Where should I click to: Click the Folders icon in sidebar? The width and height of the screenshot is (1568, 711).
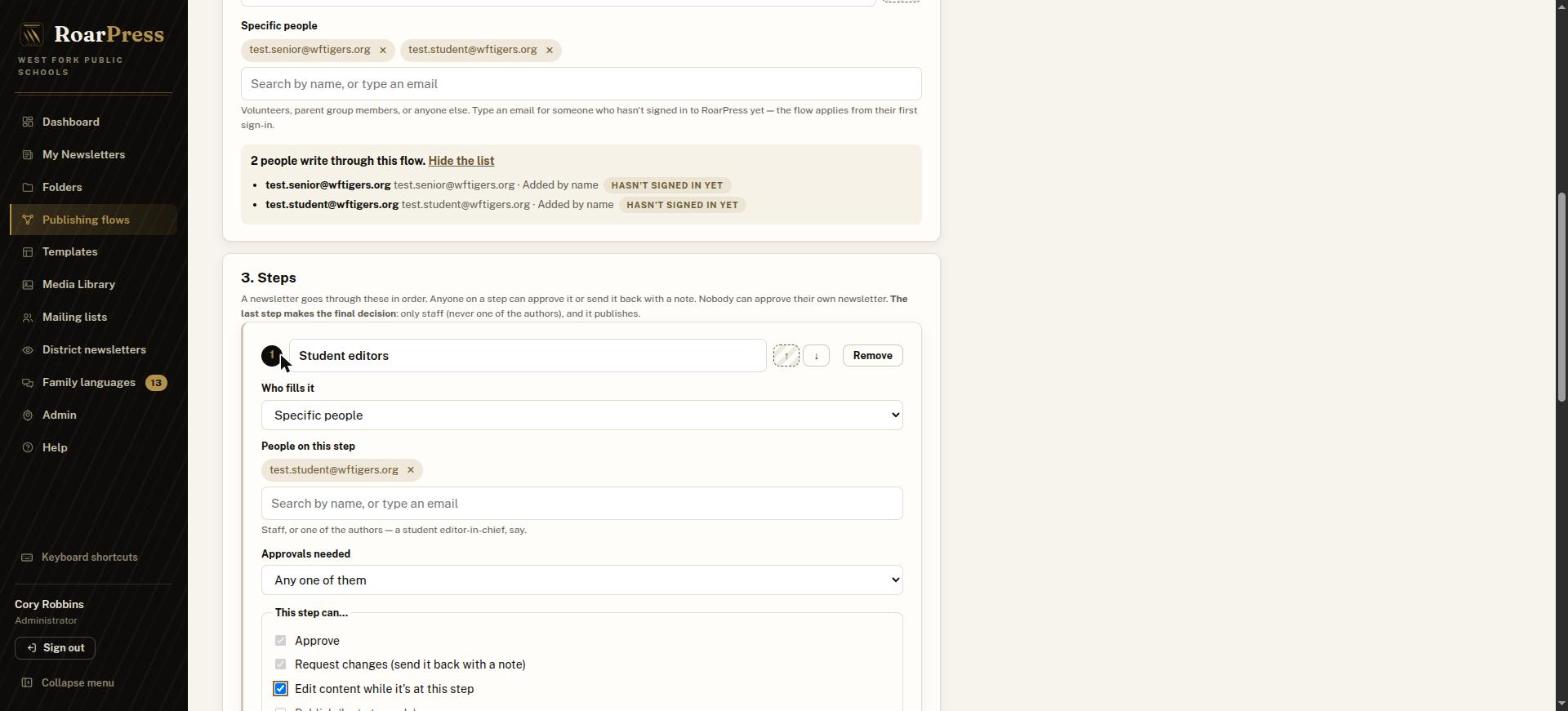28,187
